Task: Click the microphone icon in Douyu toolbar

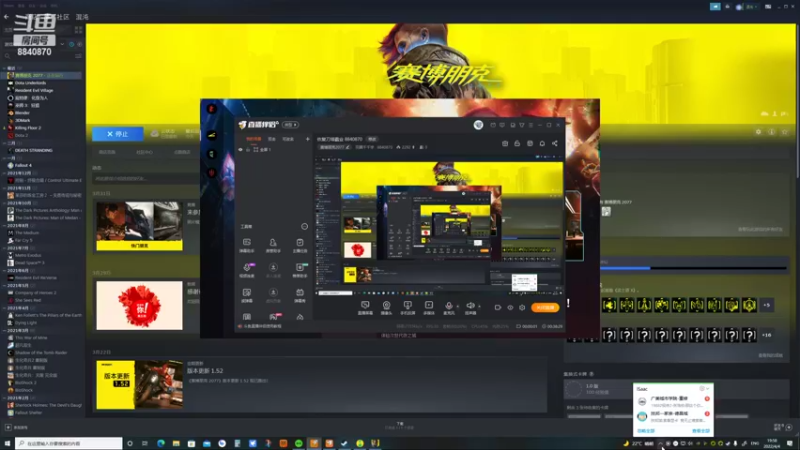Action: click(449, 307)
